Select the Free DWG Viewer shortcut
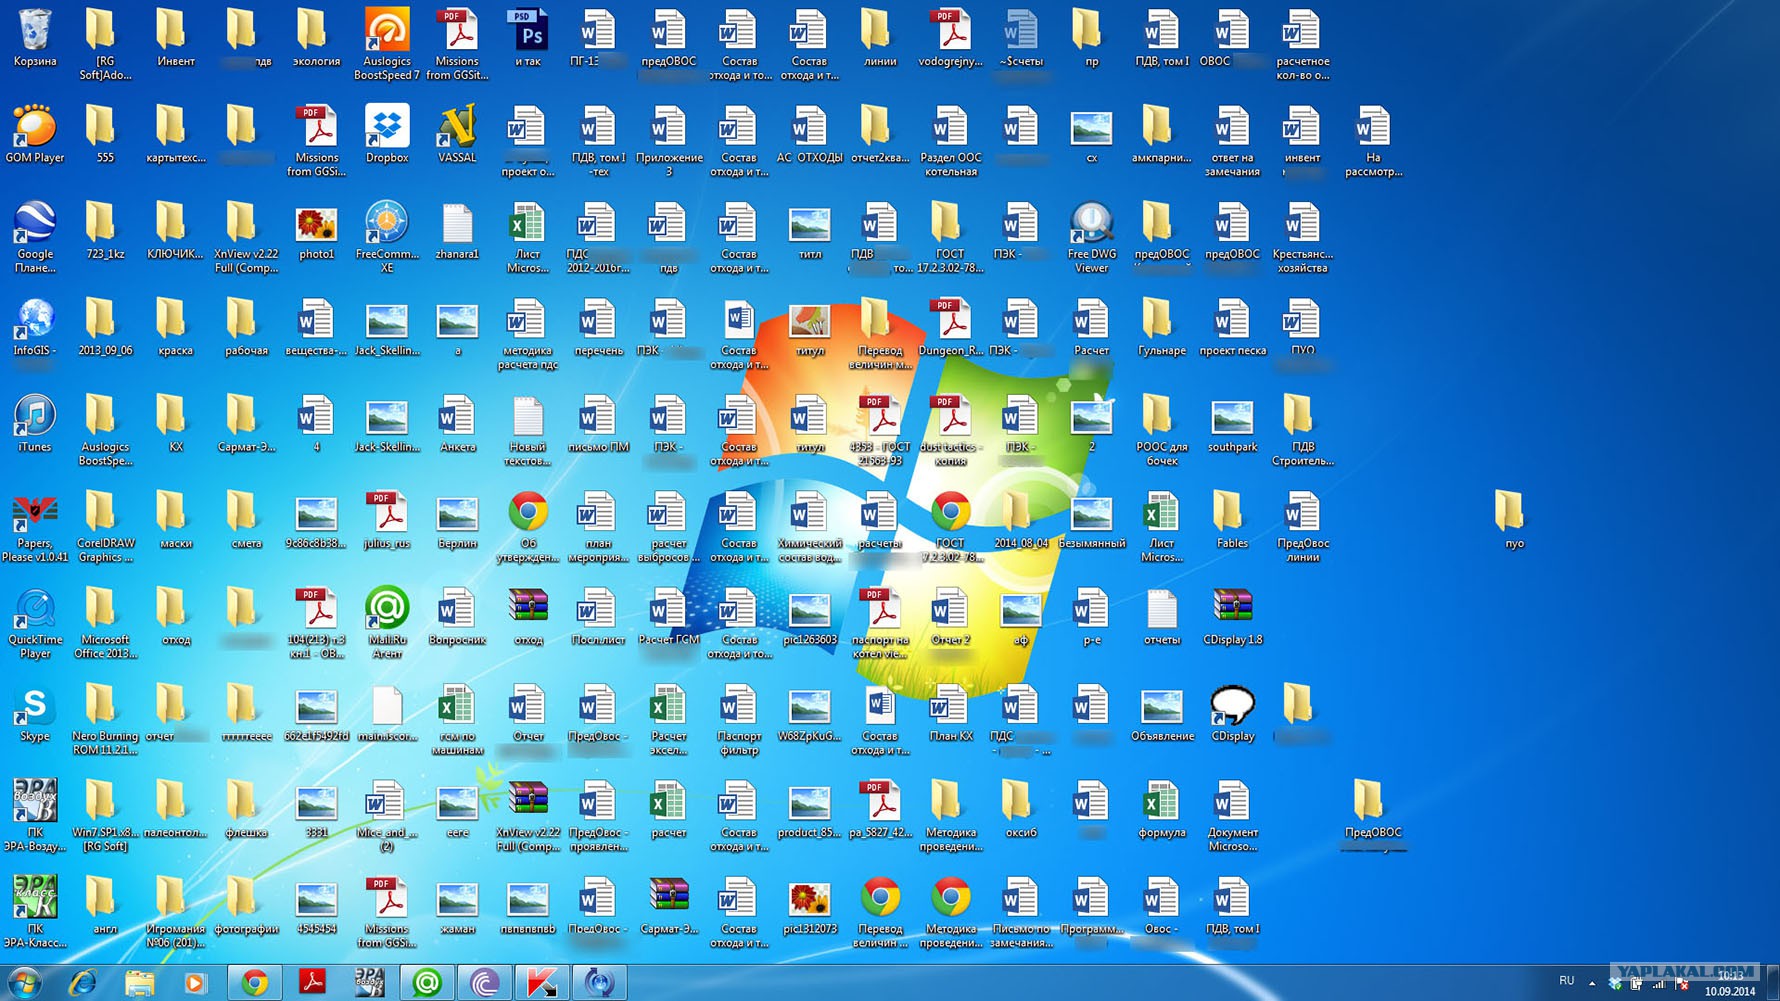The image size is (1780, 1001). click(x=1091, y=237)
